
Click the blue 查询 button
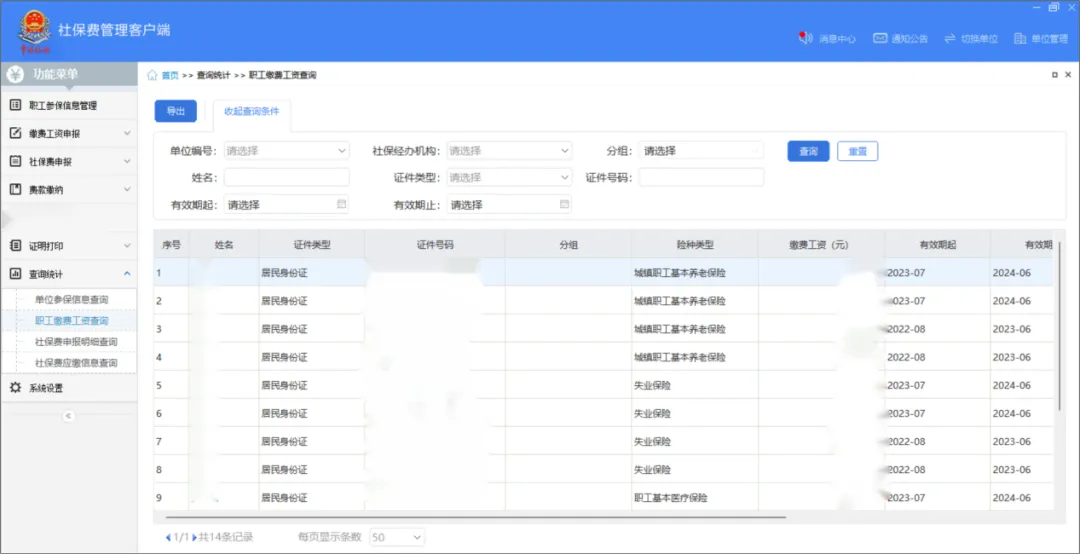(x=808, y=151)
